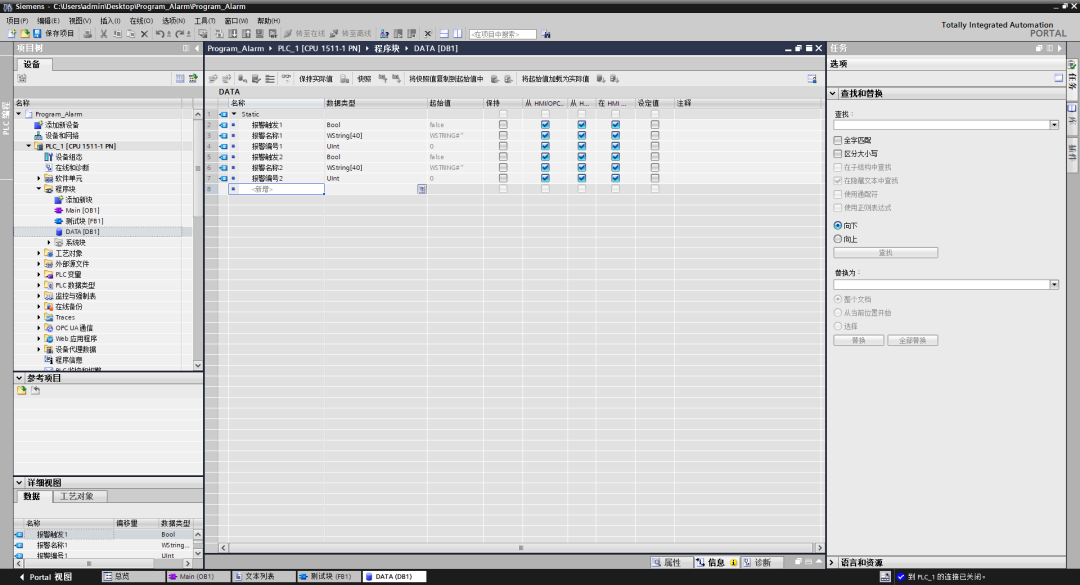Click the open project folder icon
Viewport: 1080px width, 585px height.
(25, 34)
